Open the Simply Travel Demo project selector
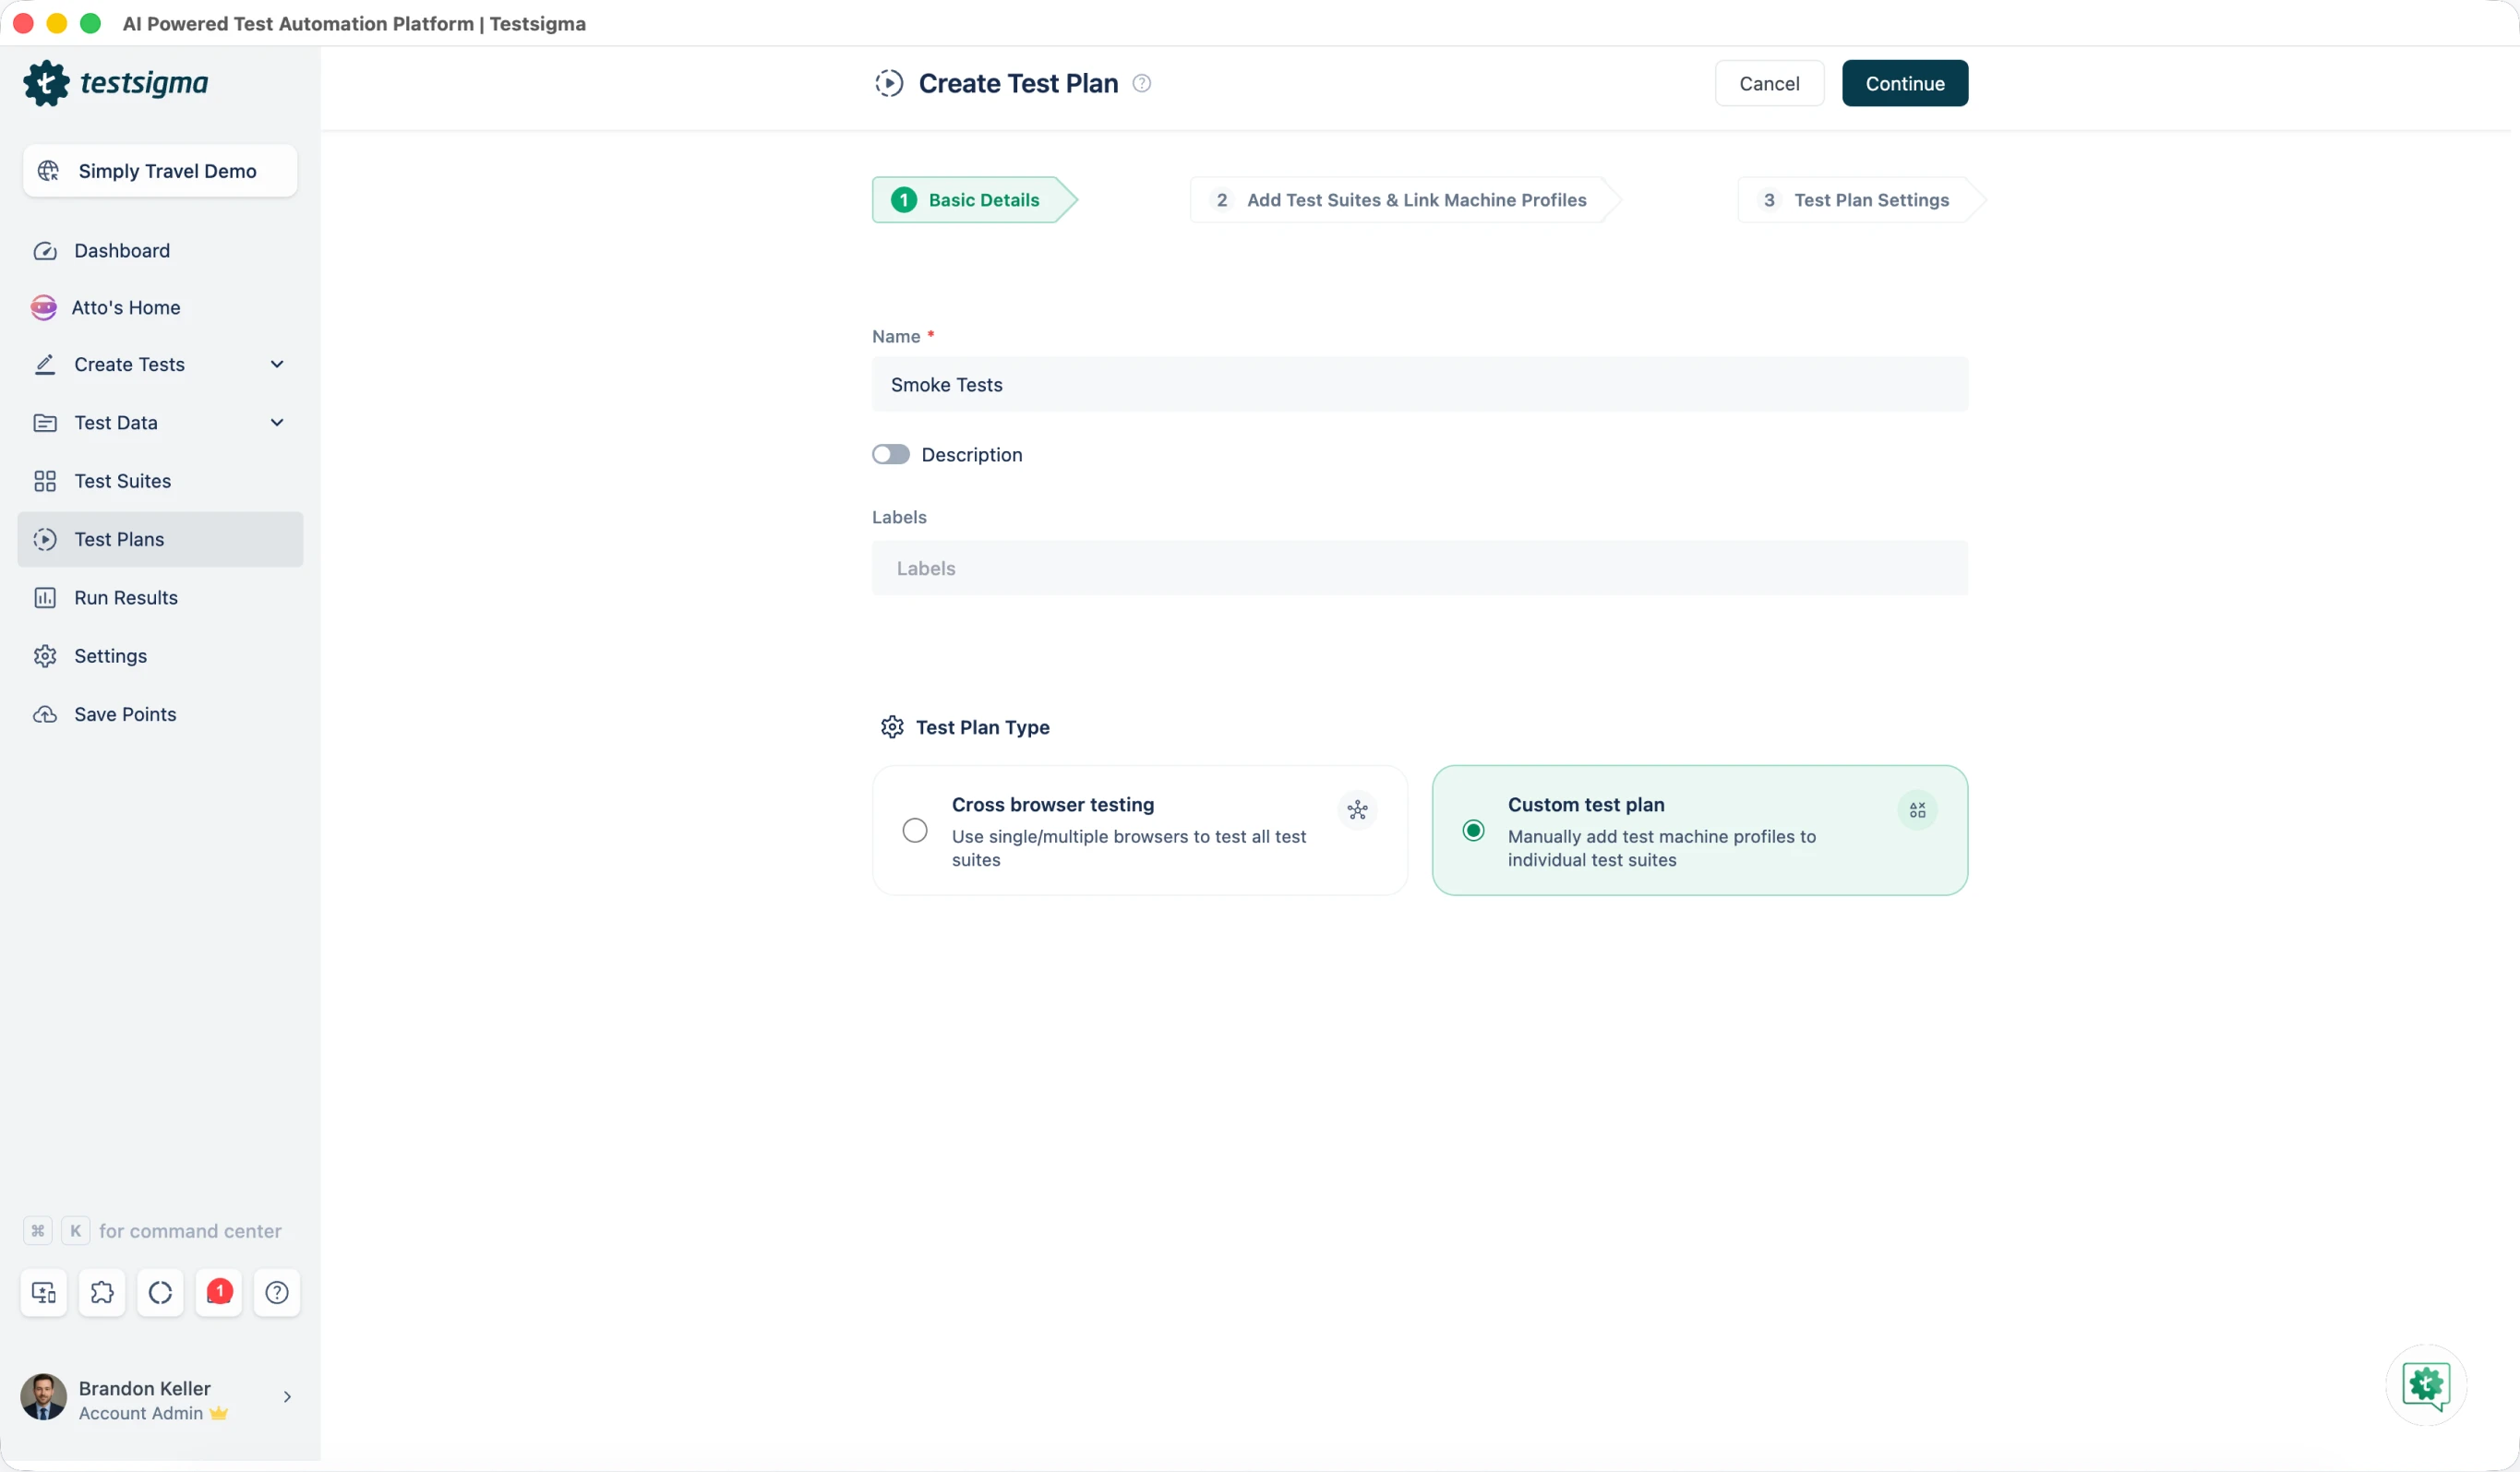2520x1472 pixels. click(160, 171)
